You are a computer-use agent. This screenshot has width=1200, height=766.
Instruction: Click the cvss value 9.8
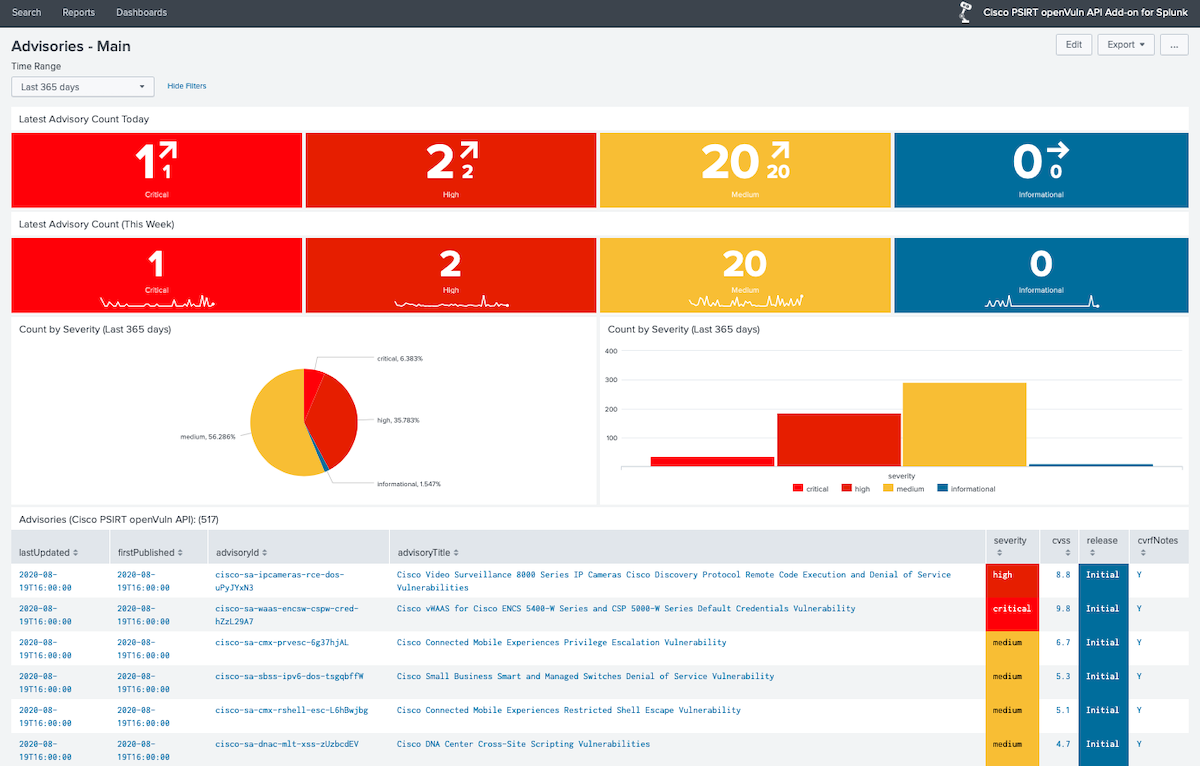[x=1062, y=608]
